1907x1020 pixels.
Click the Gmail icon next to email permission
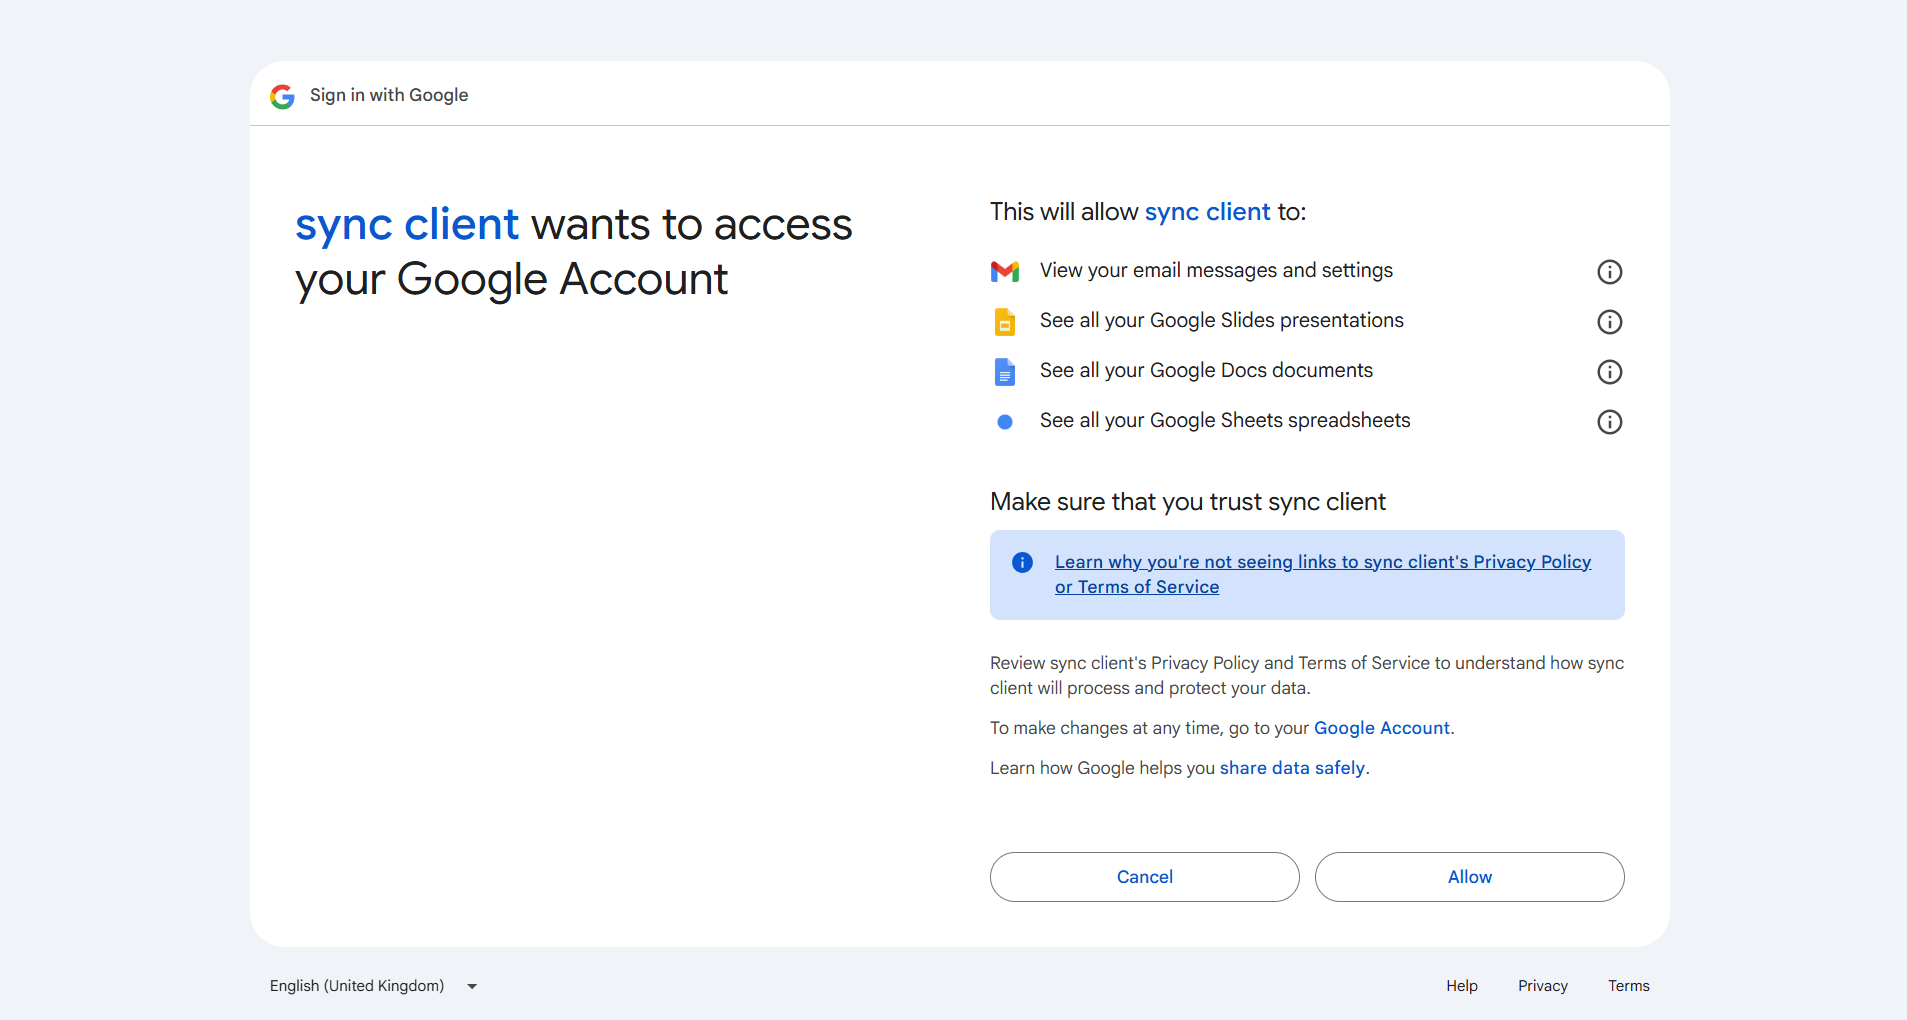click(1005, 271)
